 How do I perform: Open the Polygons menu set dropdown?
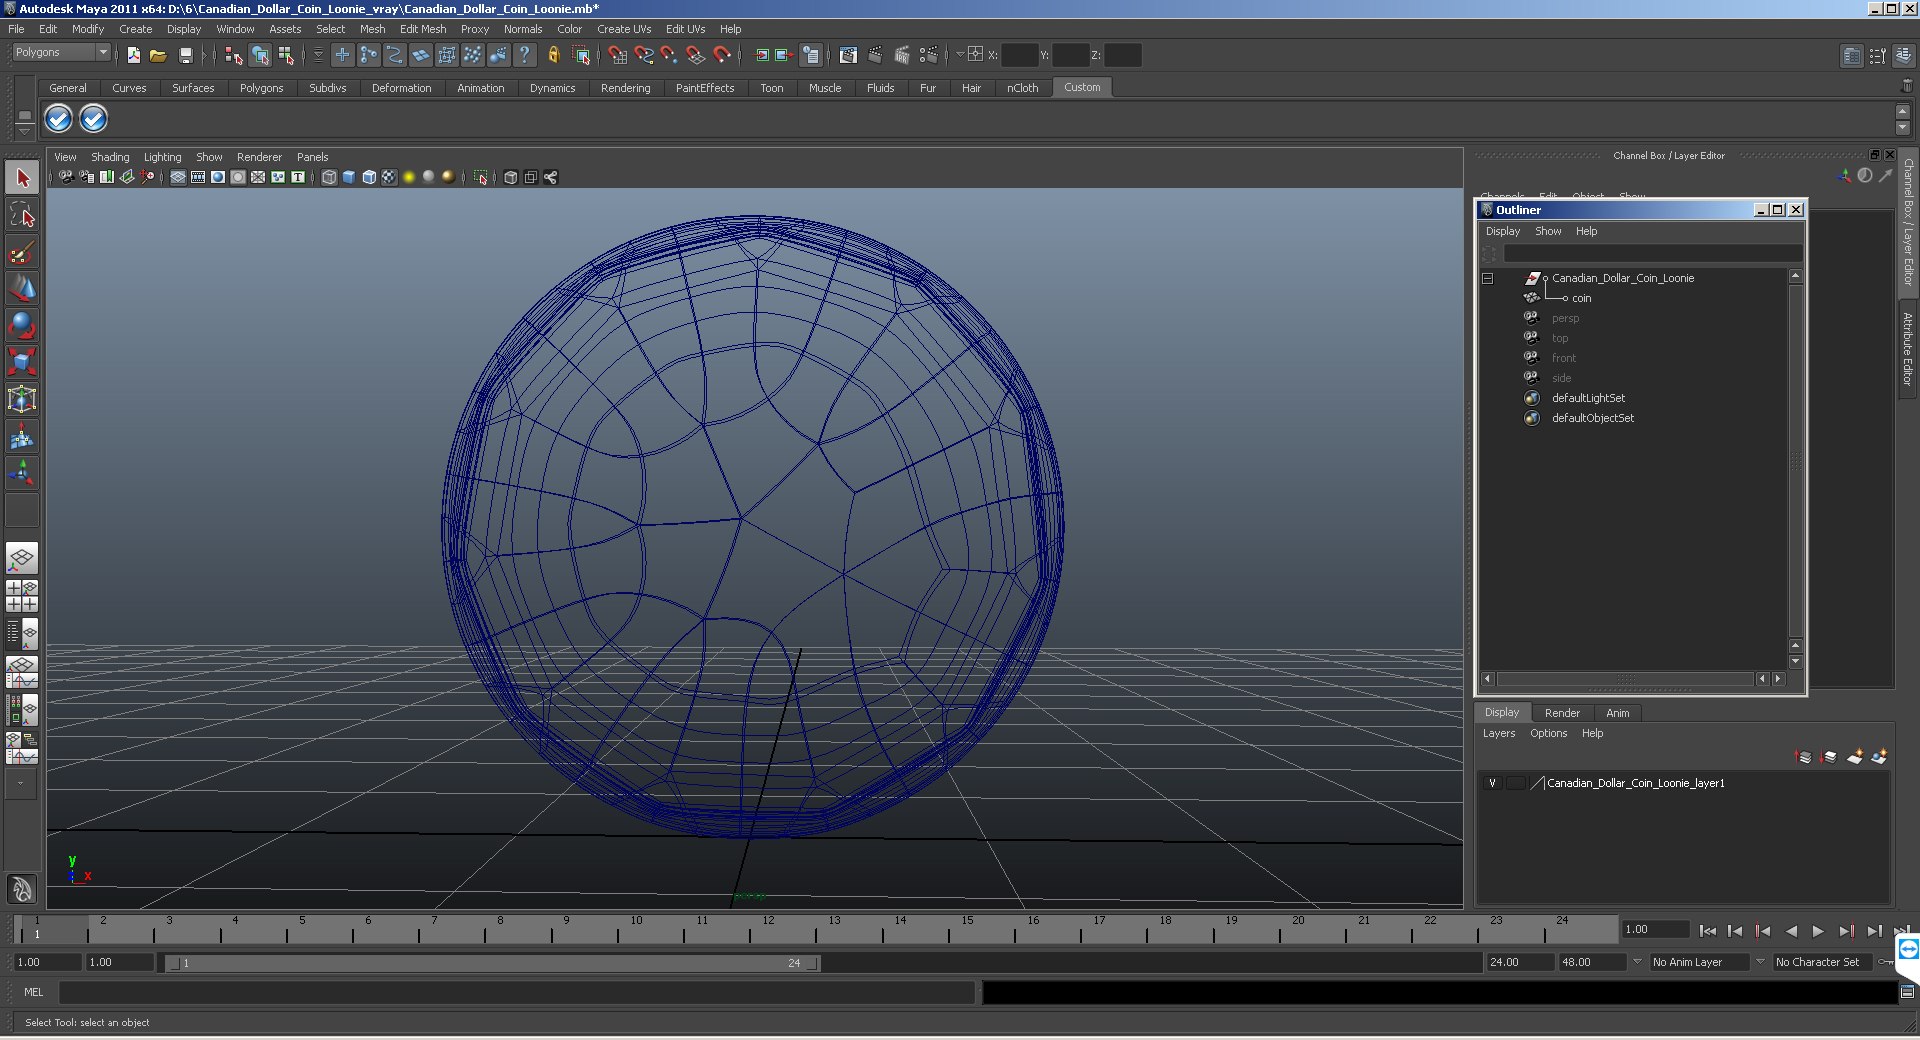61,52
